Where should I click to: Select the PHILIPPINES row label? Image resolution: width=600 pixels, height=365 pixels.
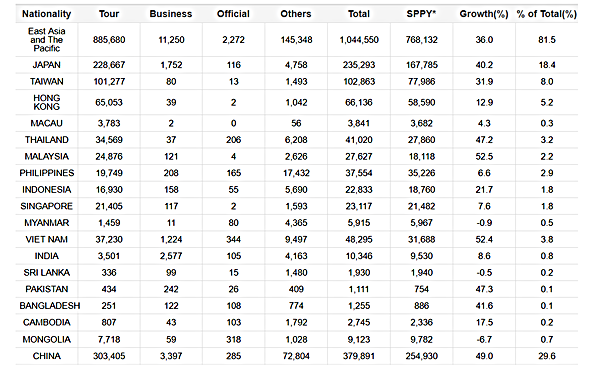[x=47, y=173]
